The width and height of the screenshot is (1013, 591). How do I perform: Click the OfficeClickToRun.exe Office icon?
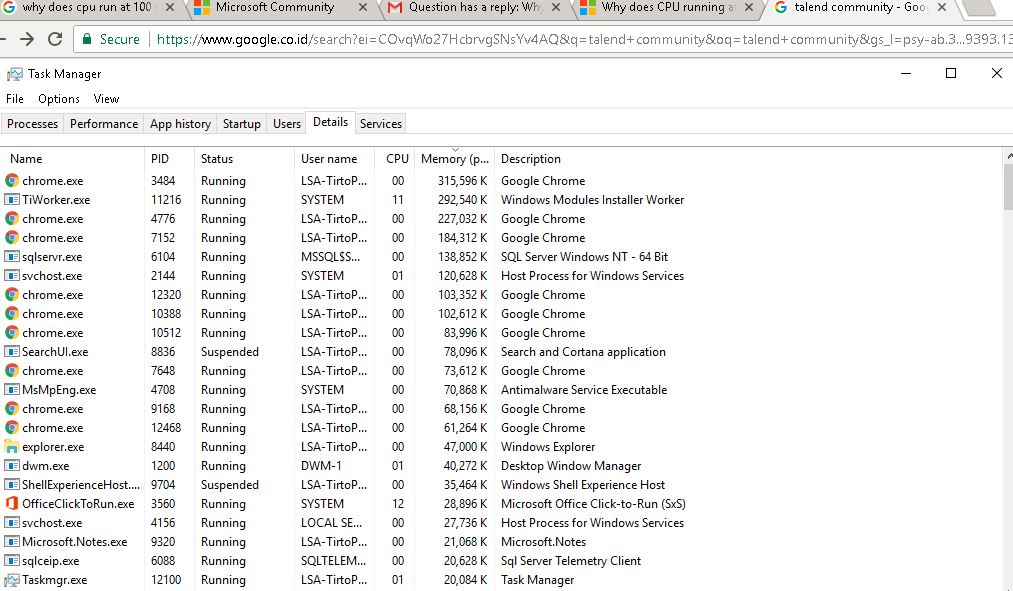point(12,504)
